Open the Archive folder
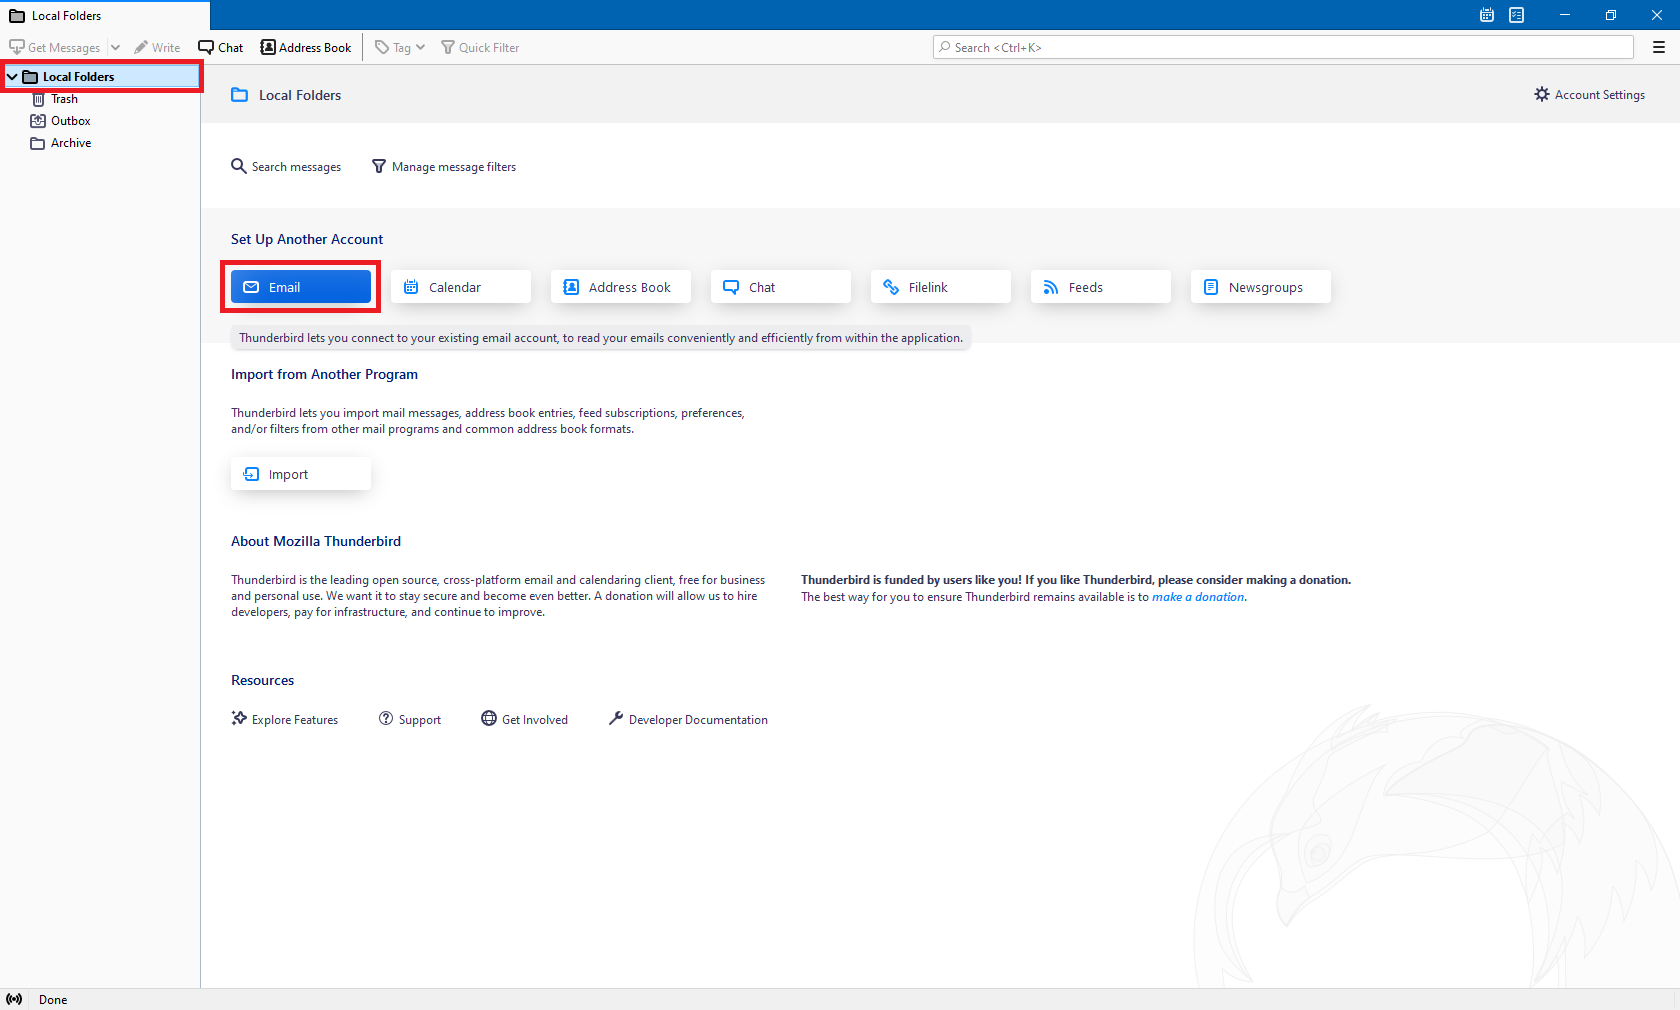The width and height of the screenshot is (1680, 1010). pos(70,143)
